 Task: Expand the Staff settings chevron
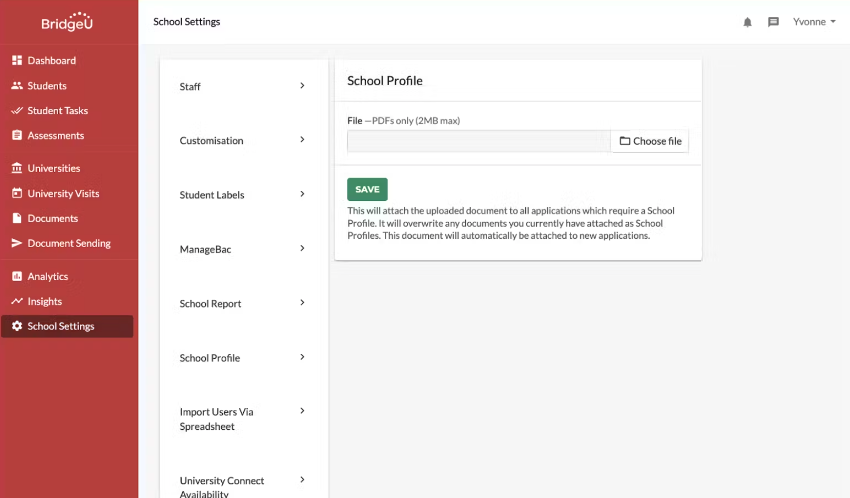[302, 86]
